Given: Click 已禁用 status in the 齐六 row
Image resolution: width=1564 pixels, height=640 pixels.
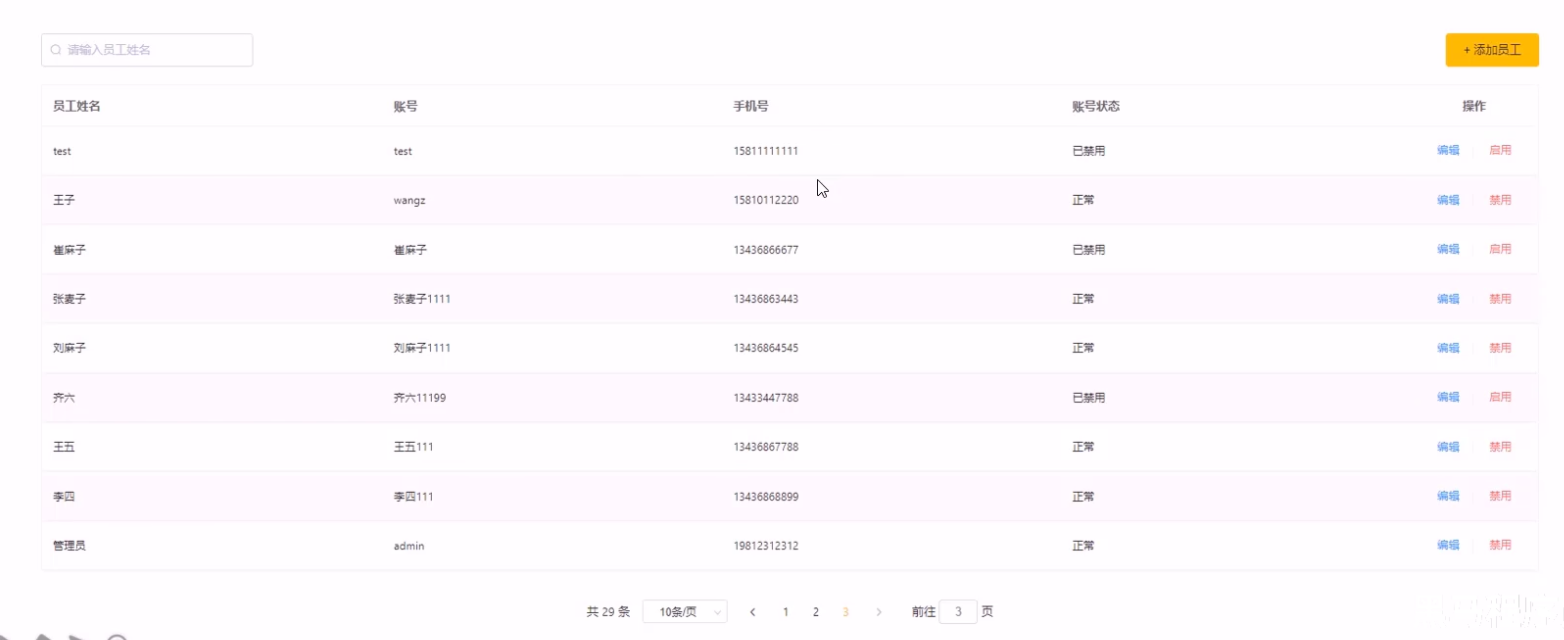Looking at the screenshot, I should click(1088, 397).
